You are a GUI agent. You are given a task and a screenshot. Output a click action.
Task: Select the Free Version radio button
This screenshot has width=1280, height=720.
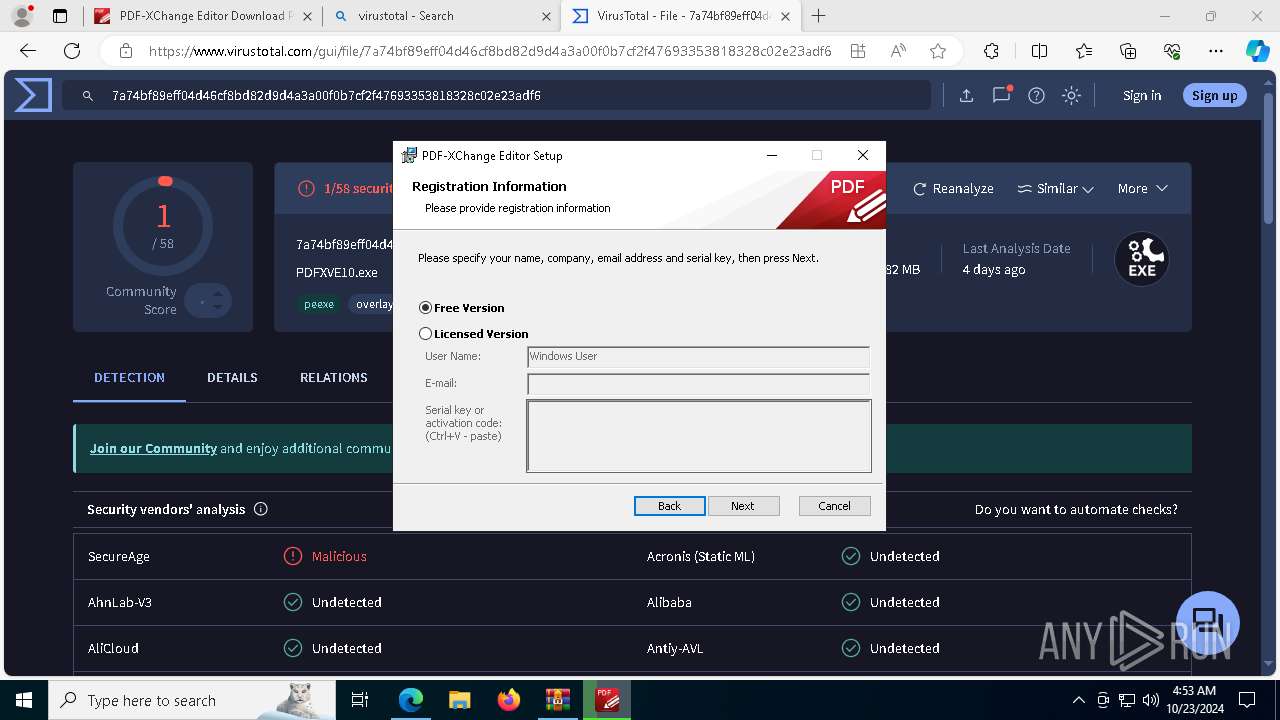coord(426,308)
